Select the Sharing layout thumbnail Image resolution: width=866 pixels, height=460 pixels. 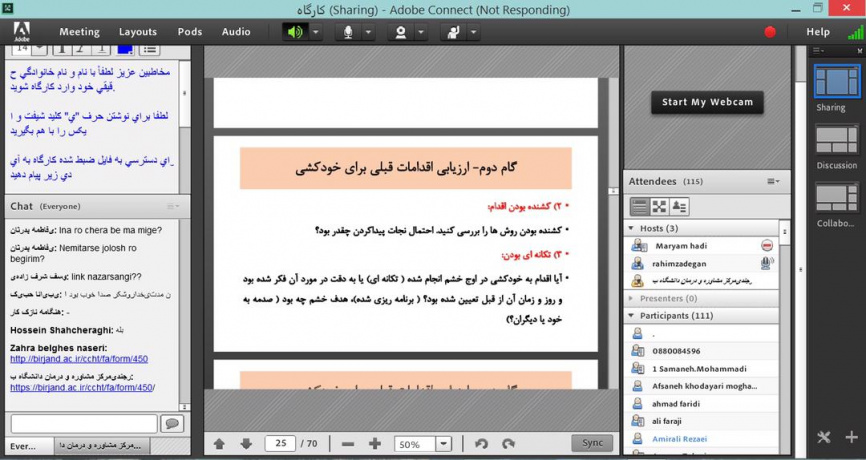(837, 81)
